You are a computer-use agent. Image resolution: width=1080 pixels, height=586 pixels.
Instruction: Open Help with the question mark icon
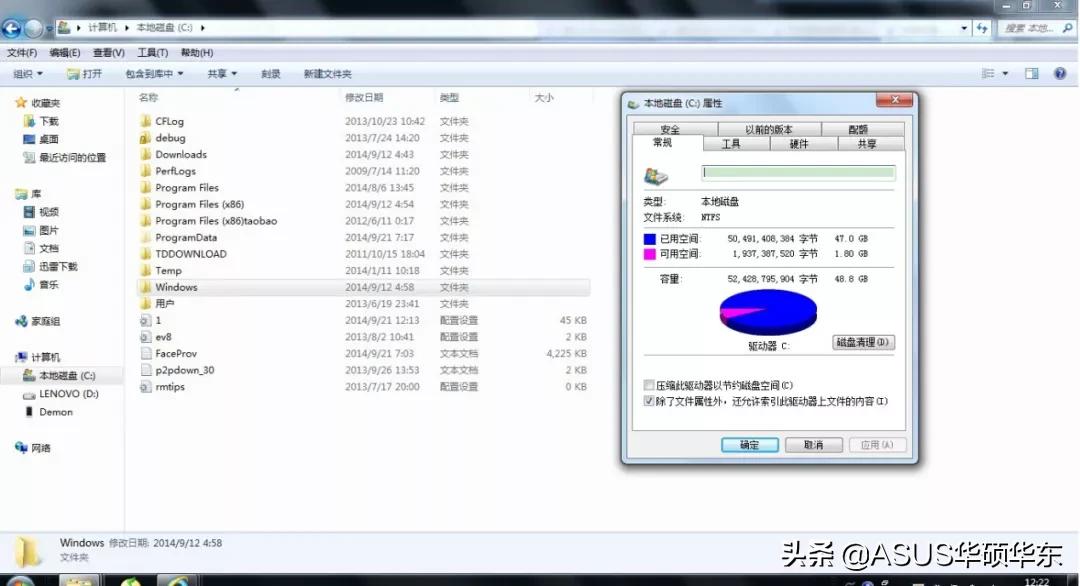(x=1060, y=72)
